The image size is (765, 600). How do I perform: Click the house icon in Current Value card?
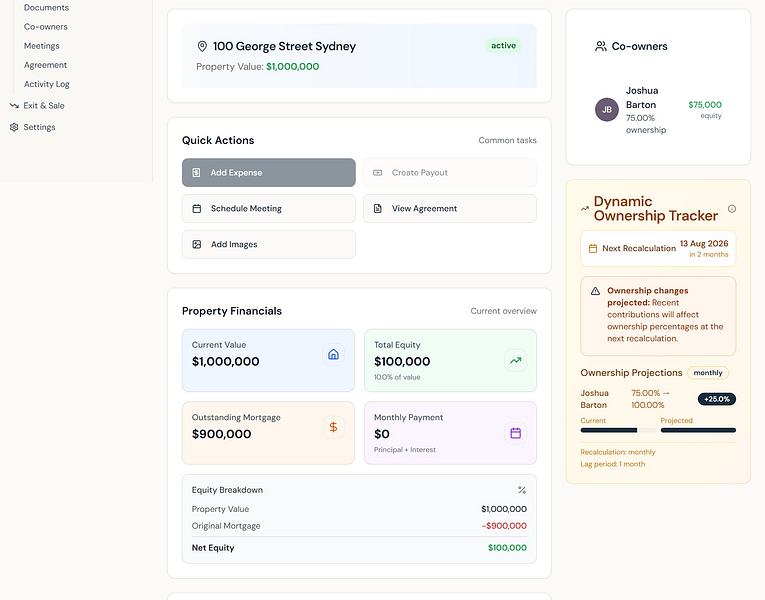tap(333, 354)
